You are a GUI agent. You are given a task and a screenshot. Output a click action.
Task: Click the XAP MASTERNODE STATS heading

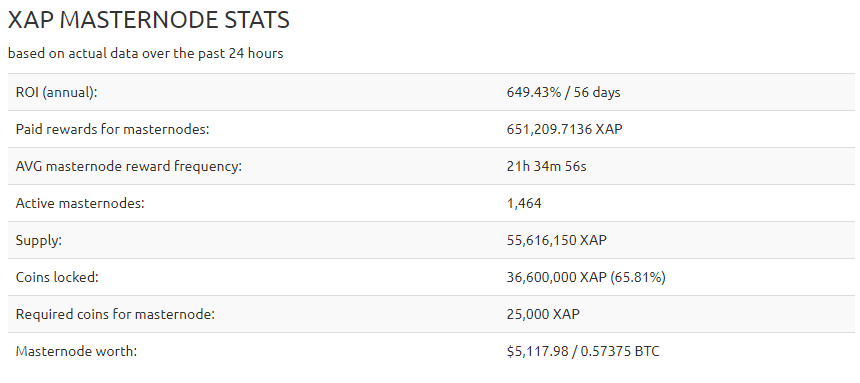[x=149, y=20]
